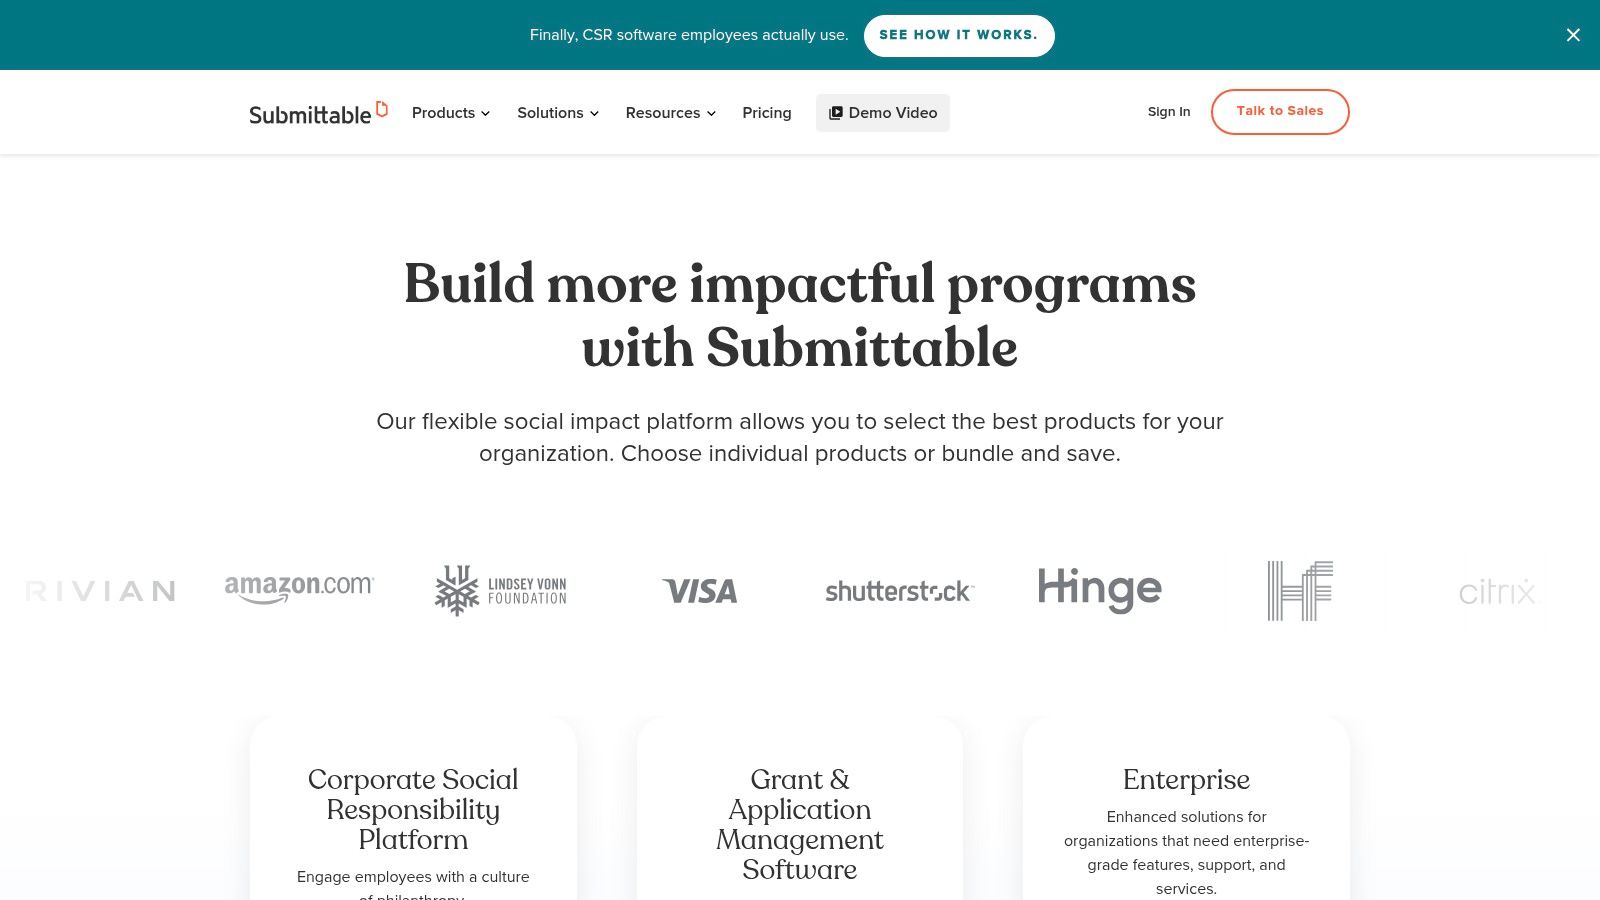The height and width of the screenshot is (900, 1600).
Task: Click the Demo Video play icon
Action: click(836, 113)
